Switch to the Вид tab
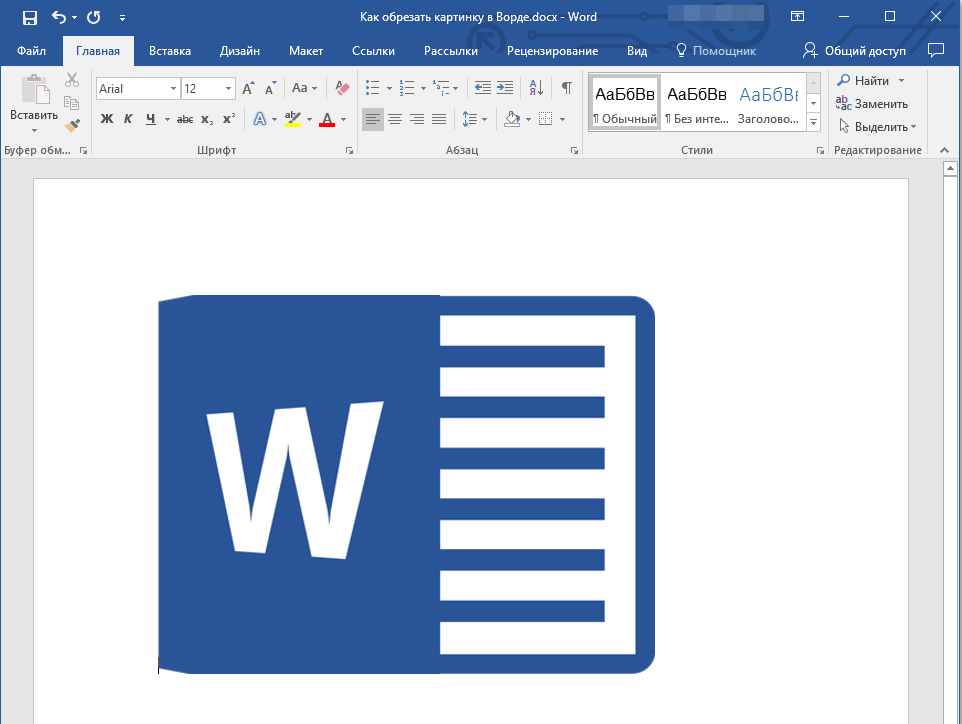 637,51
